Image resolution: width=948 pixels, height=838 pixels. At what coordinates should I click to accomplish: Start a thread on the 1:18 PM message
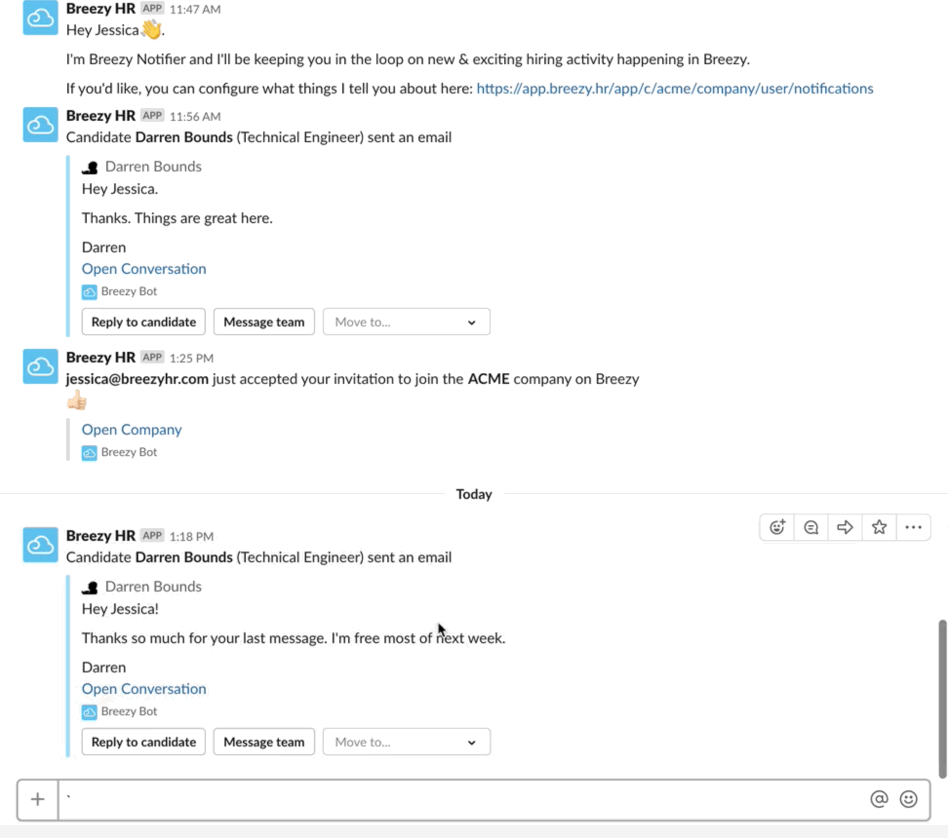811,527
